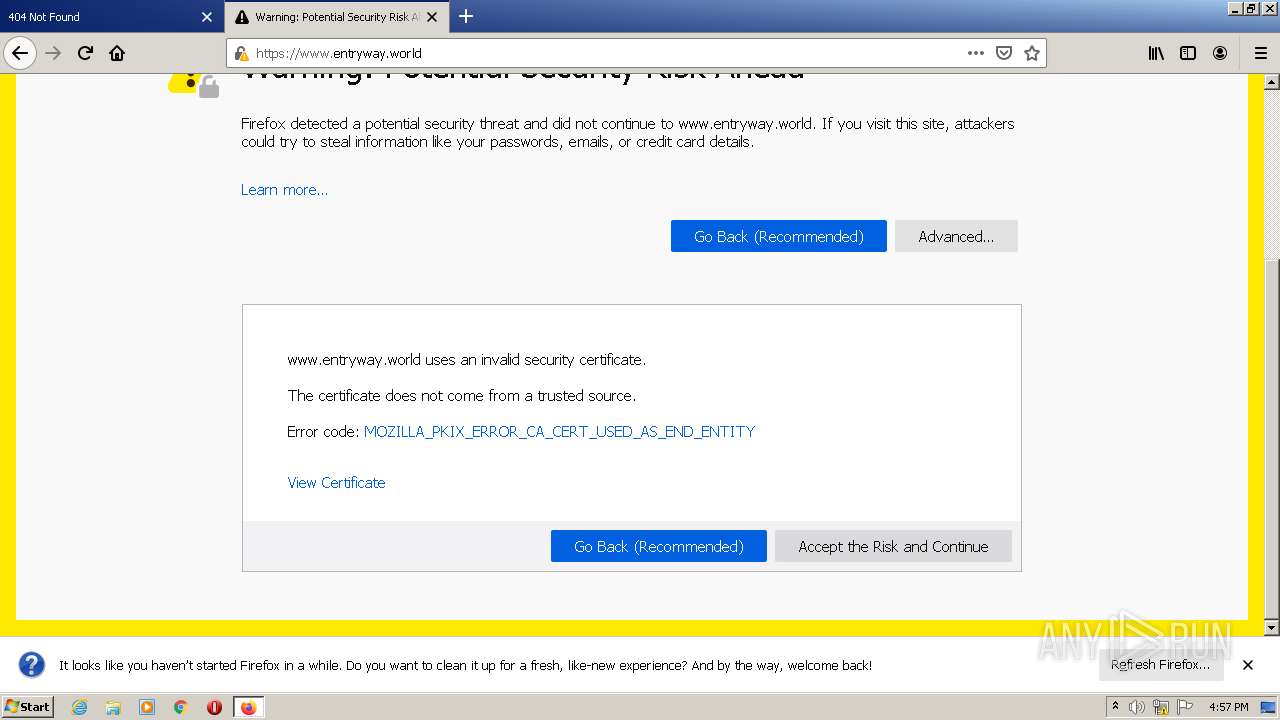Select the Warning: Potential Security Risk tab
Image resolution: width=1280 pixels, height=720 pixels.
(x=337, y=17)
